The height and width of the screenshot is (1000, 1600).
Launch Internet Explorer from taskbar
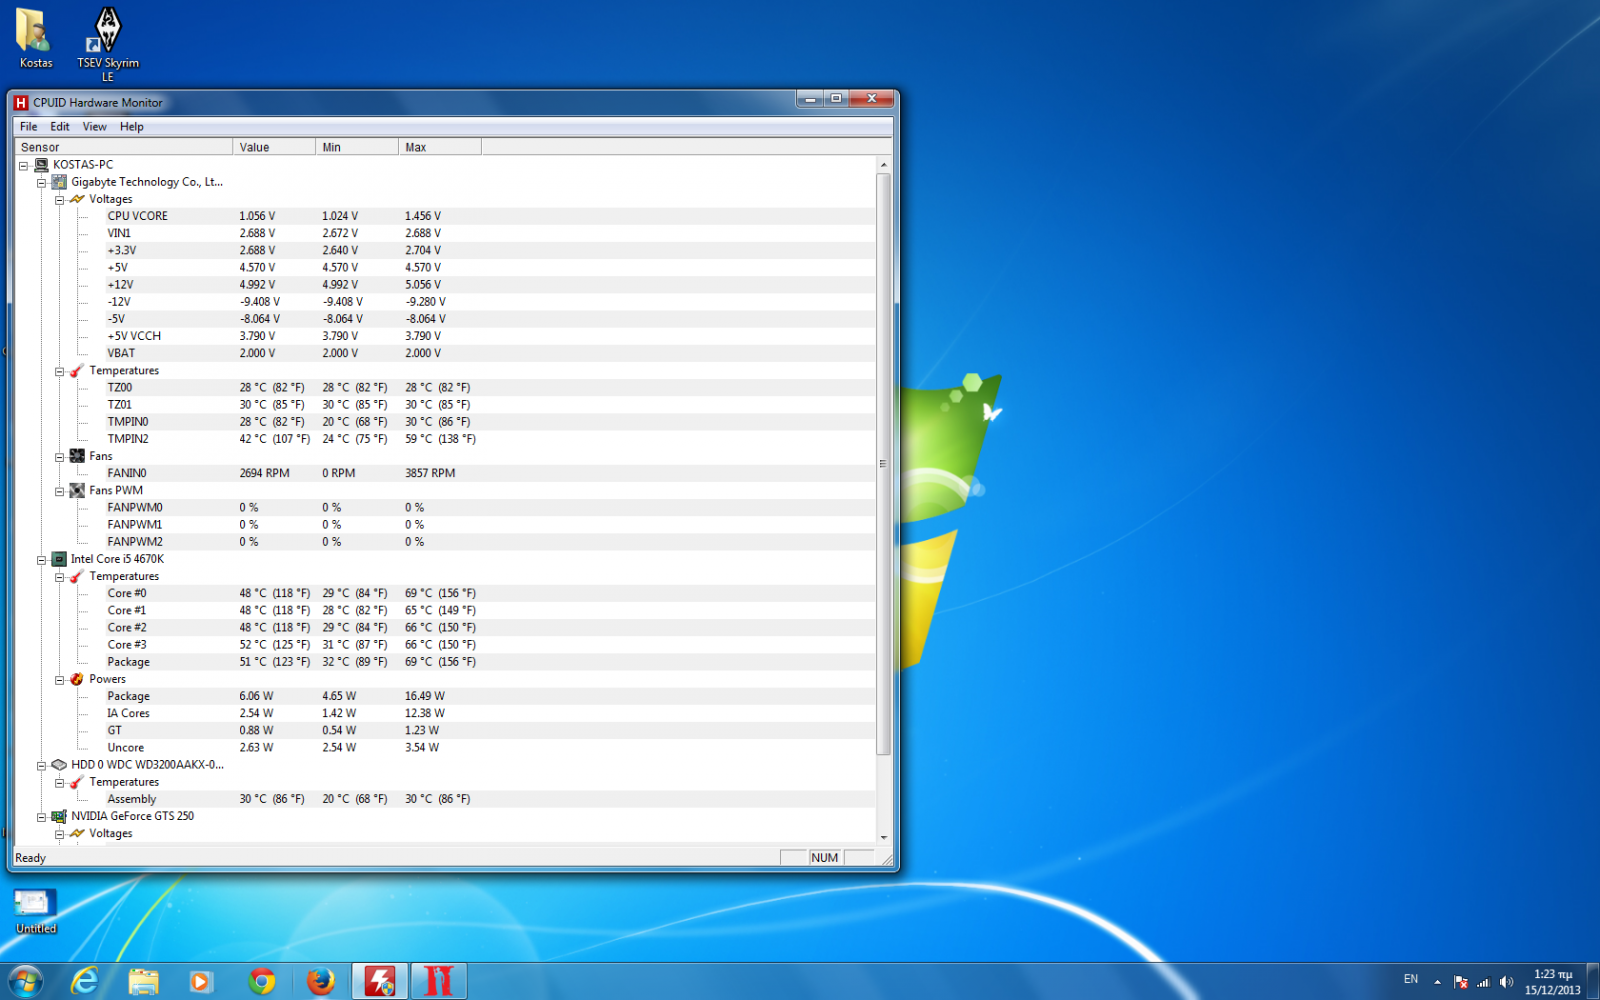[85, 981]
